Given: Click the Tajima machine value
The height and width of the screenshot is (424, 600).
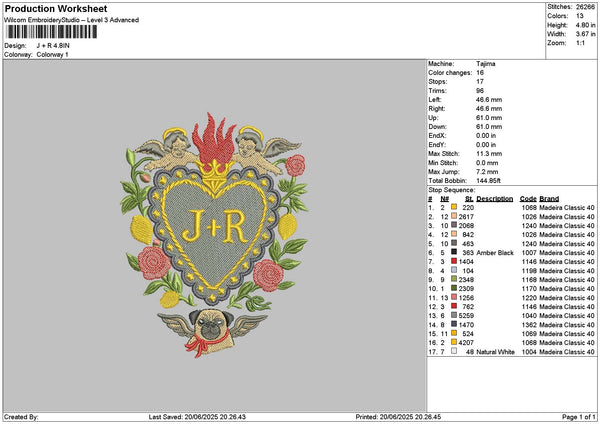Looking at the screenshot, I should coord(487,63).
